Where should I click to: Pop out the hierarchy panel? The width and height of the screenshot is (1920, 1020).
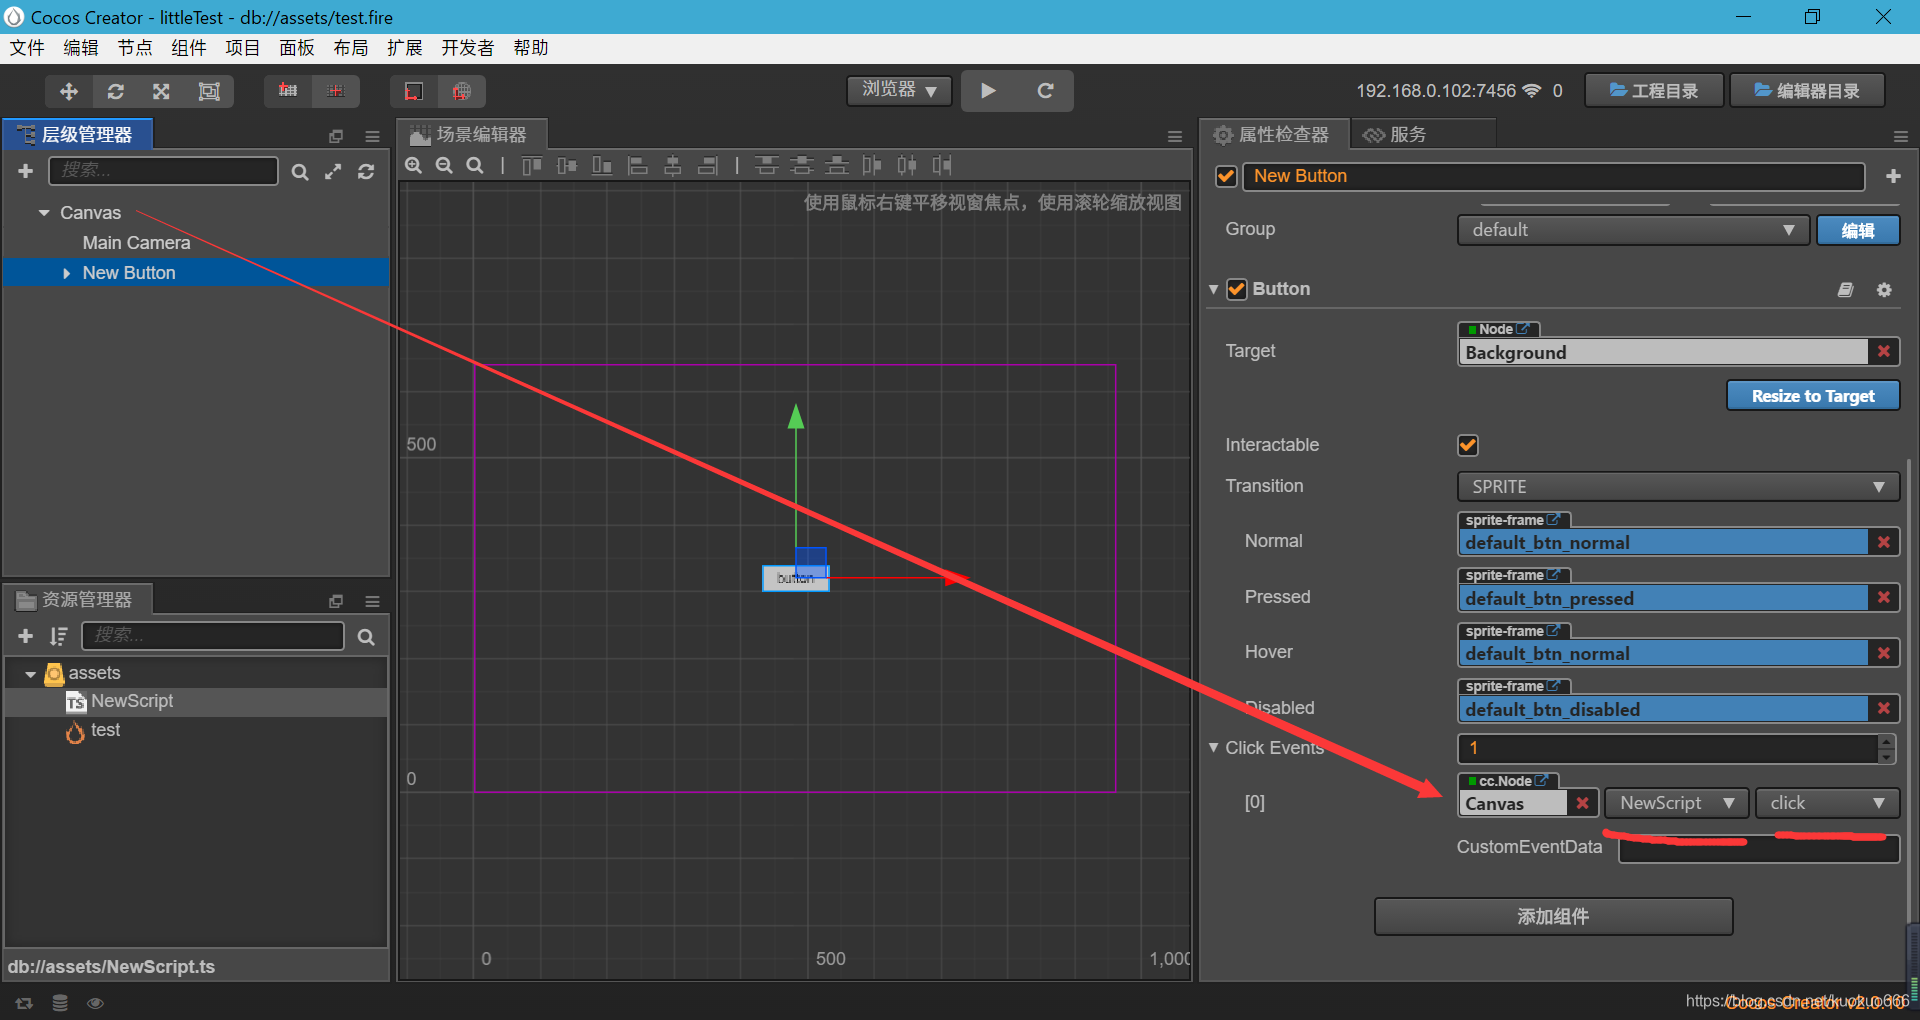pyautogui.click(x=336, y=136)
